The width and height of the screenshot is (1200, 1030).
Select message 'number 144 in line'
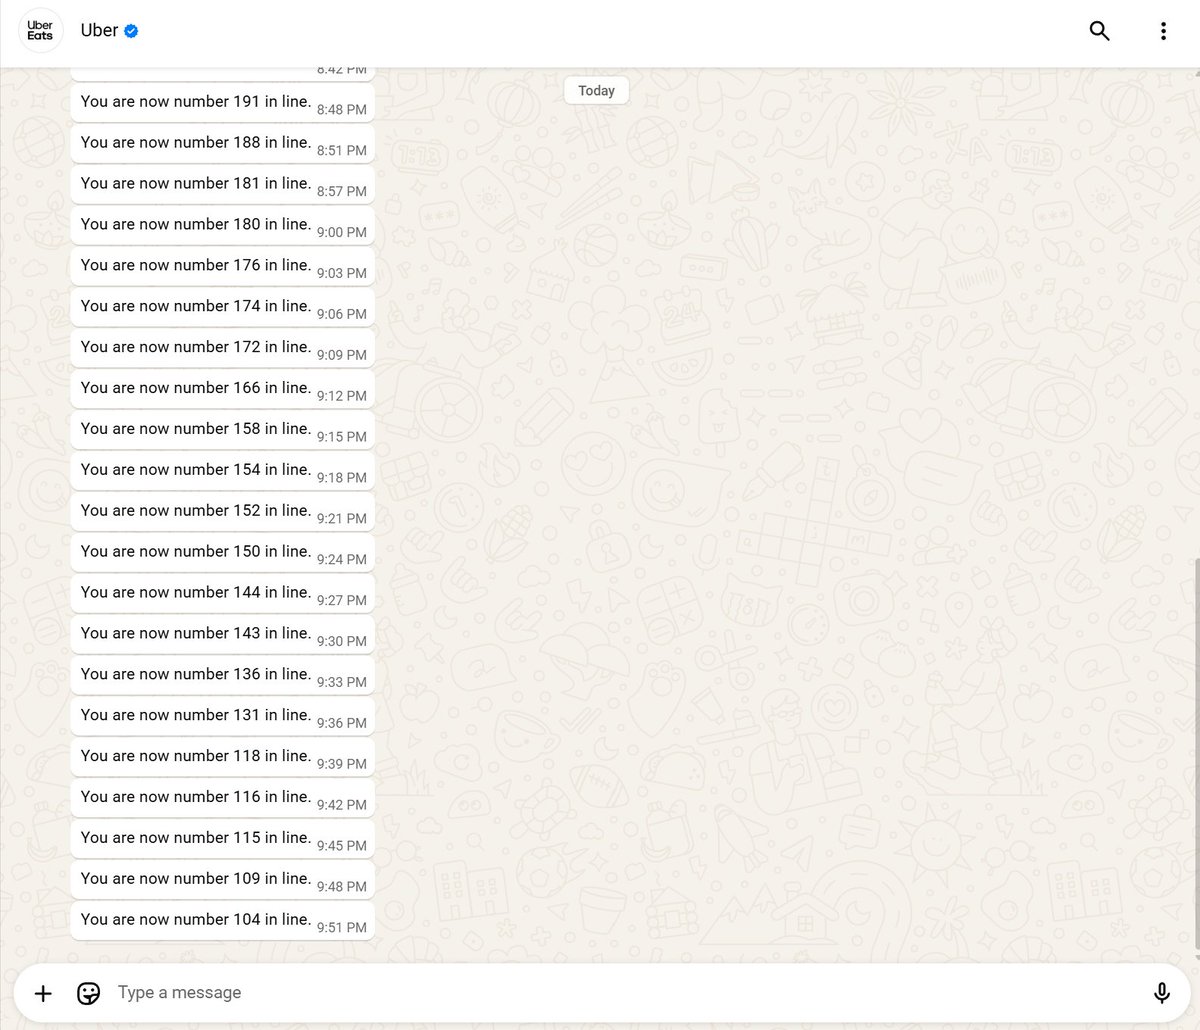222,596
